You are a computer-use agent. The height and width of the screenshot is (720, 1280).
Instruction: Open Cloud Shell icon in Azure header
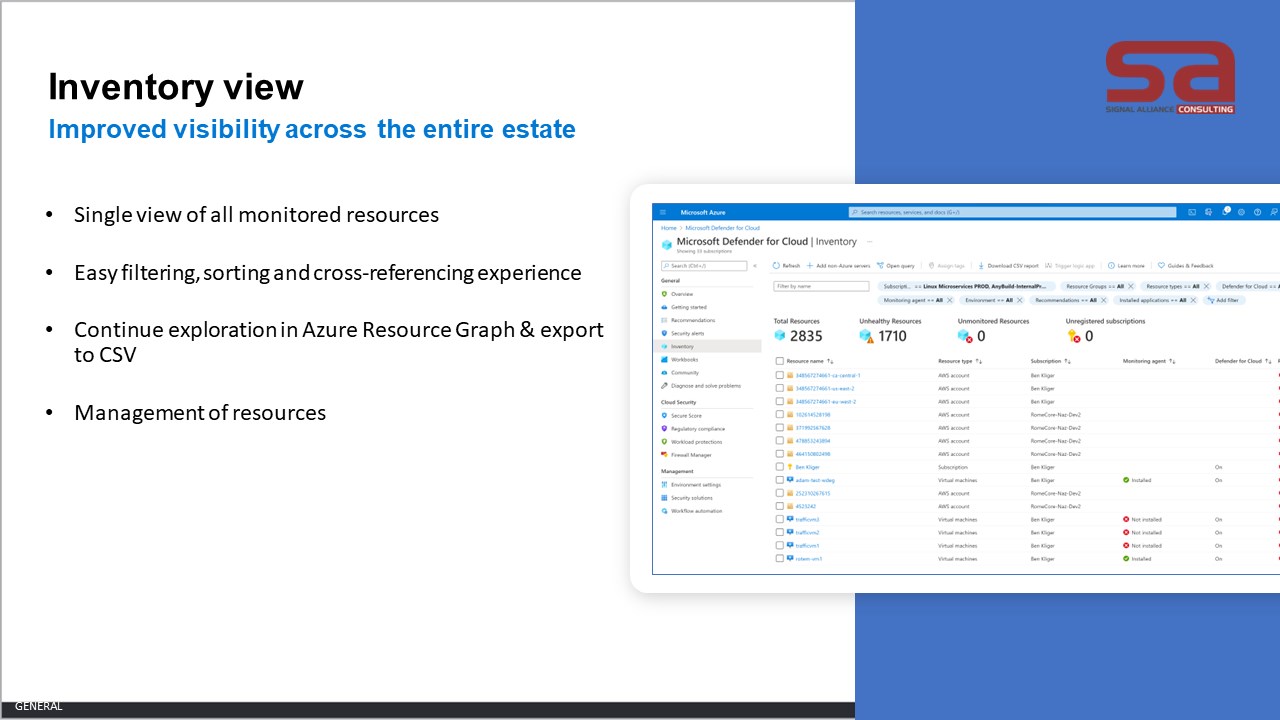coord(1192,212)
